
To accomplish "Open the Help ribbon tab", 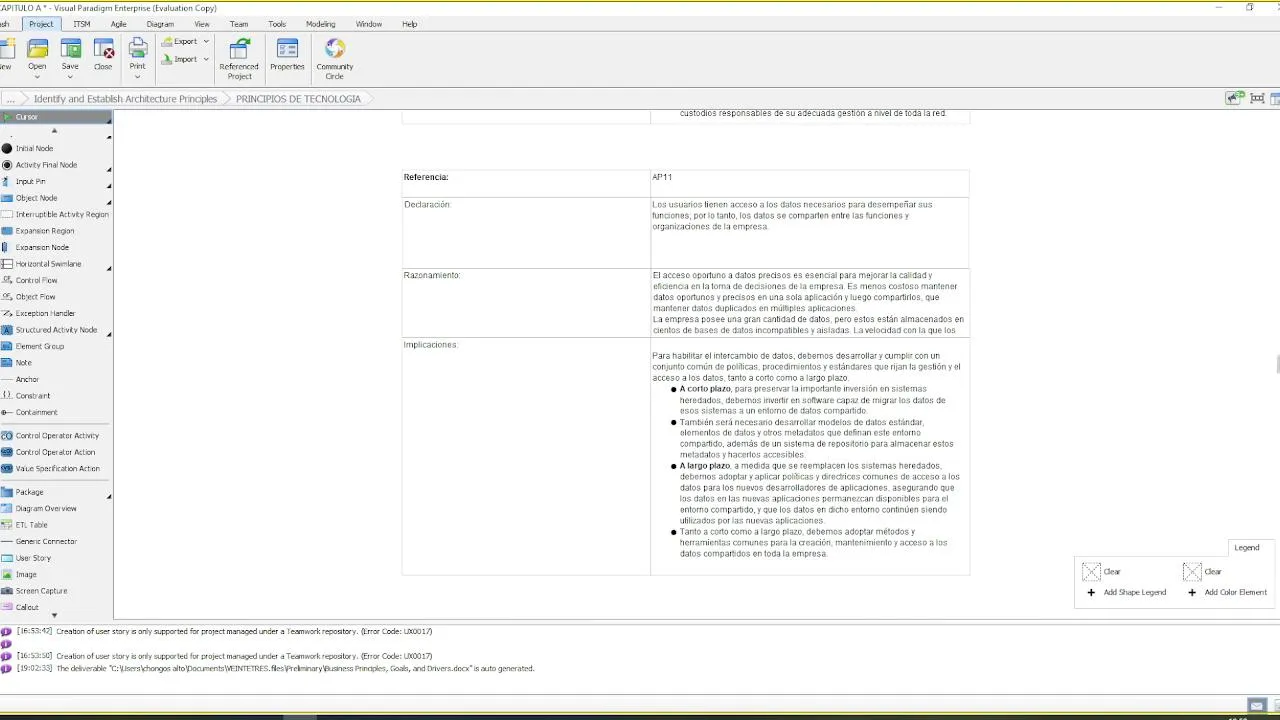I will click(410, 24).
